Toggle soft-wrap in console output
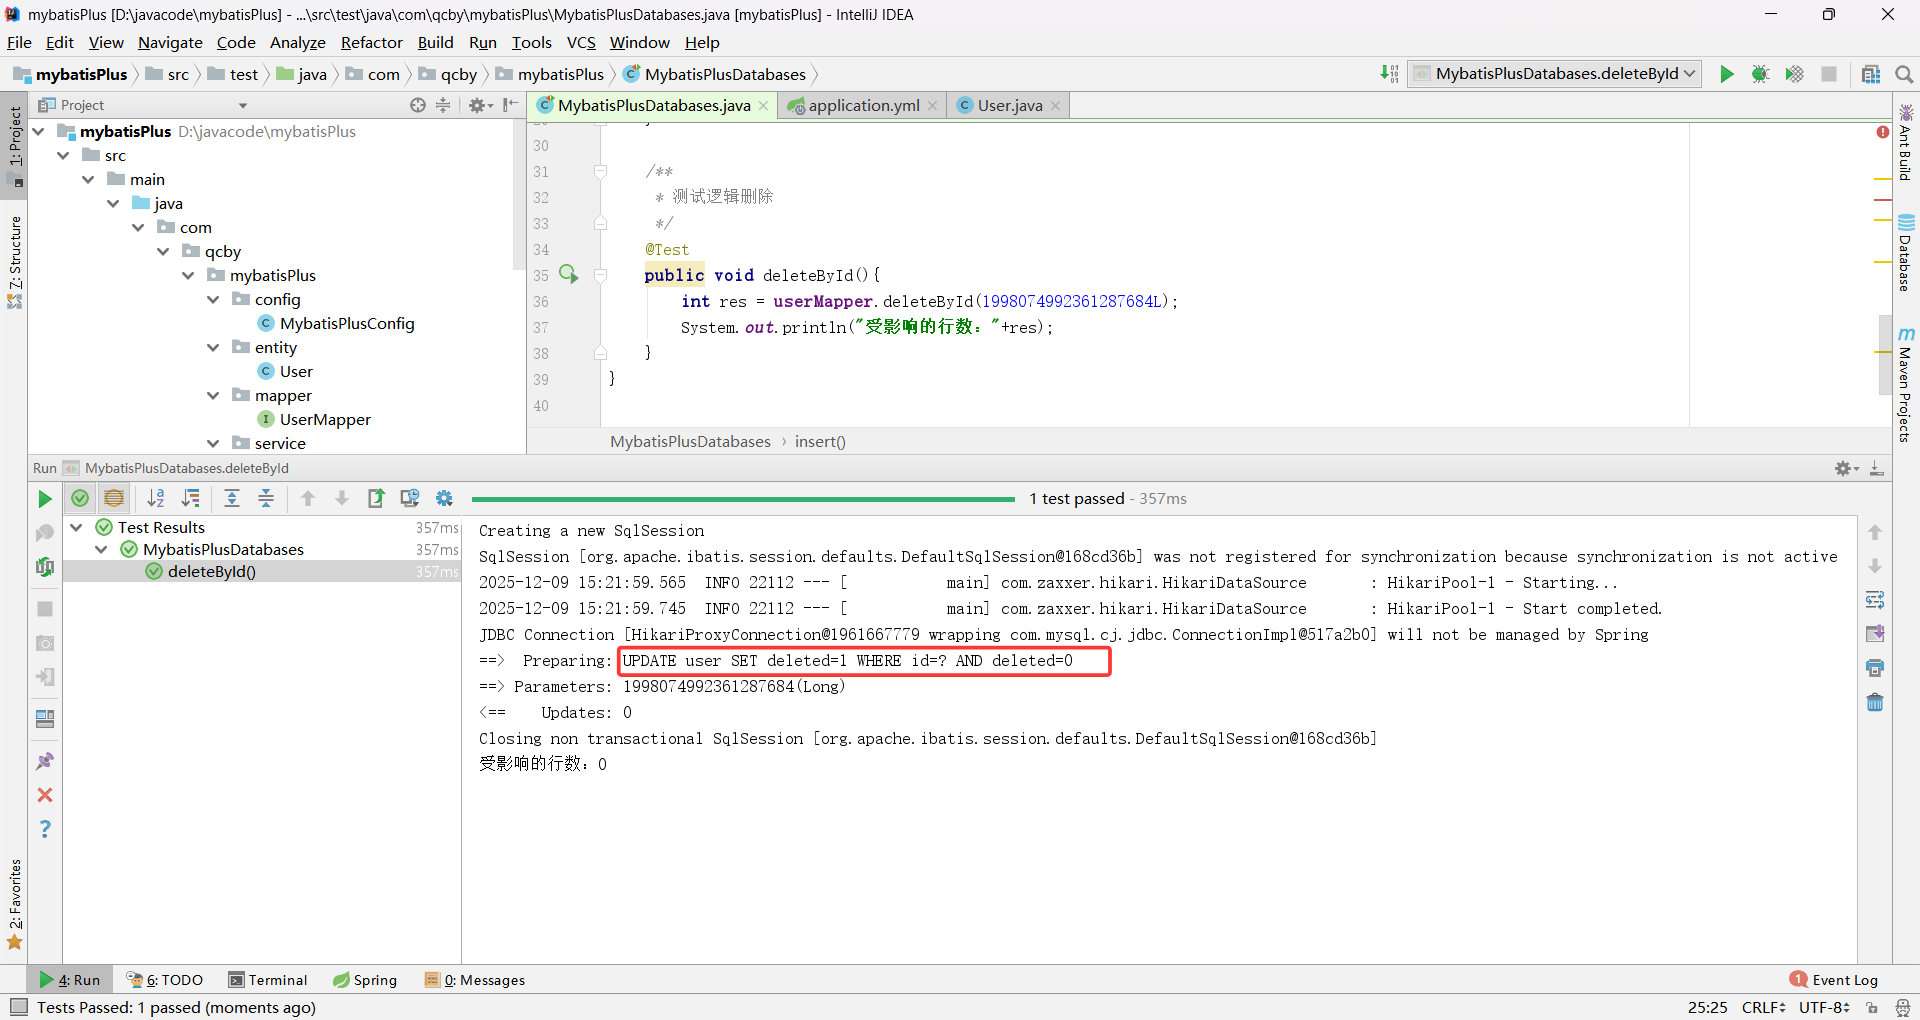The height and width of the screenshot is (1020, 1920). click(1875, 600)
